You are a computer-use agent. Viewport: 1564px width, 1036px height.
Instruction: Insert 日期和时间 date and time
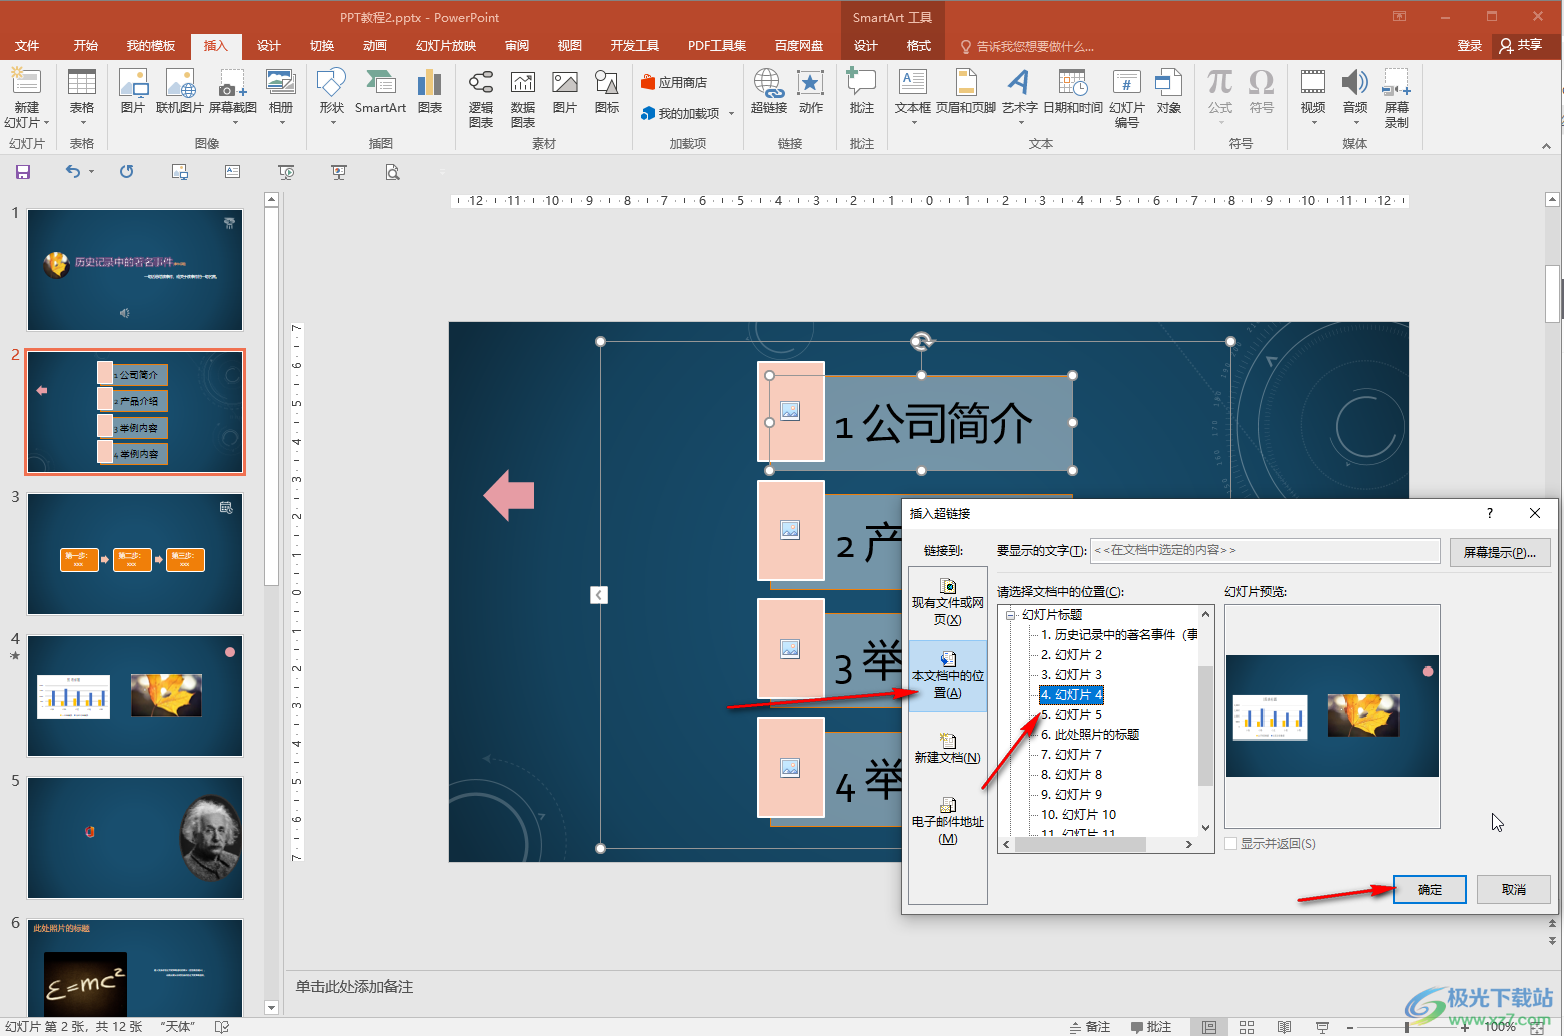[x=1073, y=90]
